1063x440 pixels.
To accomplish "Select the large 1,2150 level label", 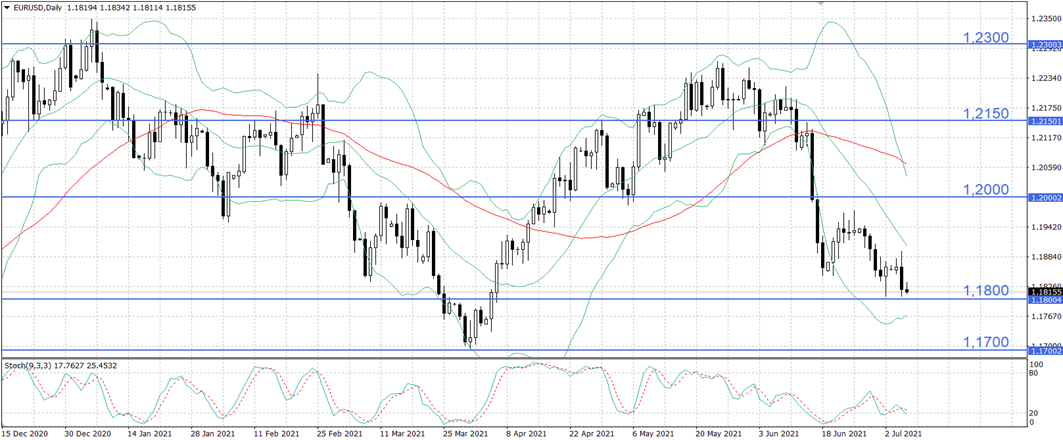I will pyautogui.click(x=984, y=113).
